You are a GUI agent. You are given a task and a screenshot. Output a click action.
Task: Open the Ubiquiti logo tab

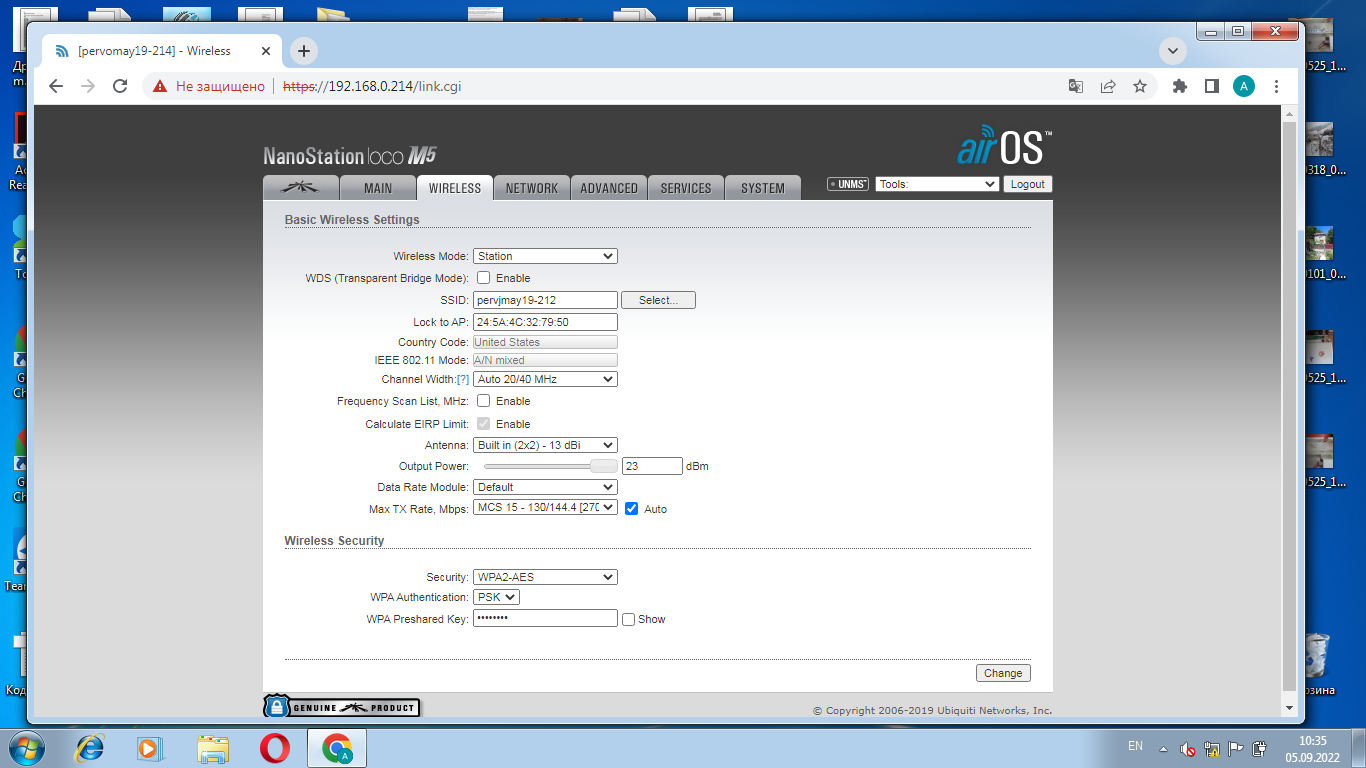(300, 188)
